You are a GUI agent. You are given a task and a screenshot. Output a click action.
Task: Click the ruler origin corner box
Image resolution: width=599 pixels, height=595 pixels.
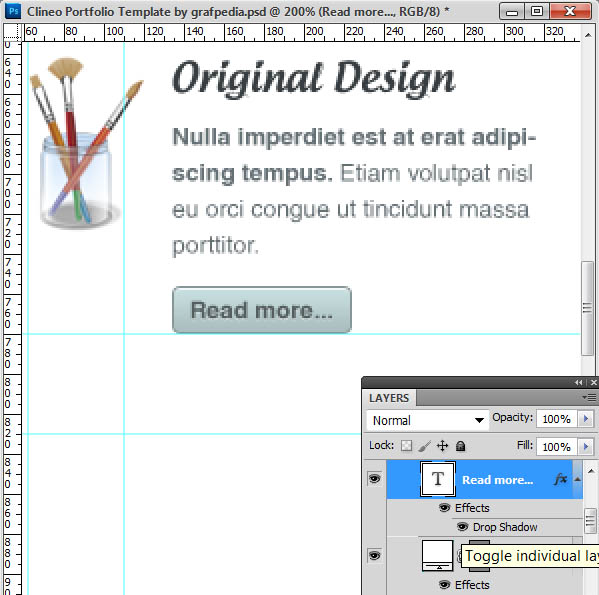(x=13, y=32)
